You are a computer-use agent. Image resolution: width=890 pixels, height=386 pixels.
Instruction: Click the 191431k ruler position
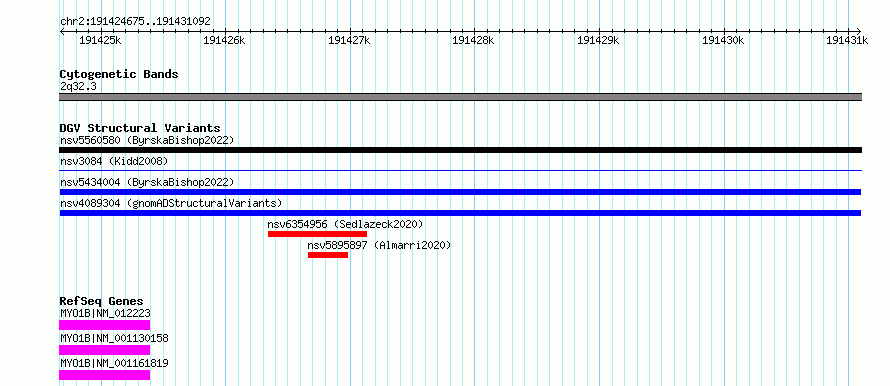847,40
